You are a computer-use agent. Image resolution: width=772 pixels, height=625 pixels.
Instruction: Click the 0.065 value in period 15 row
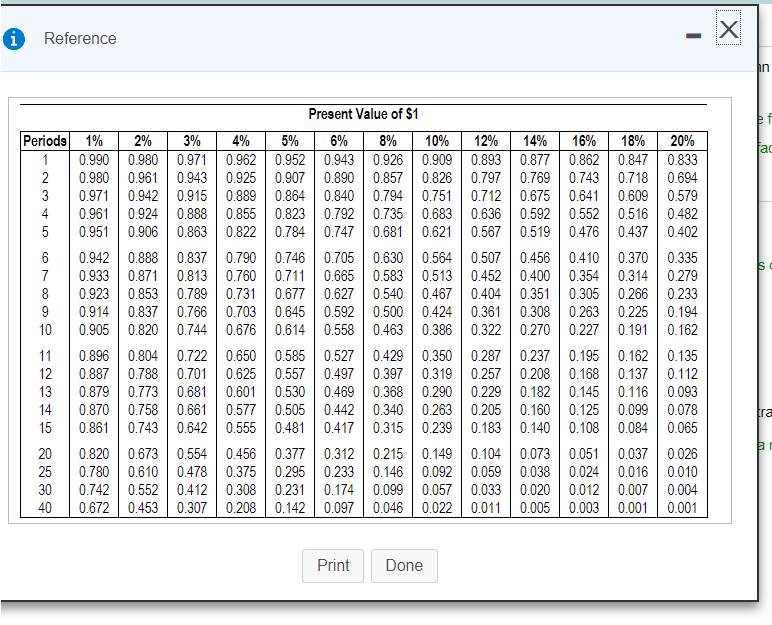[682, 428]
